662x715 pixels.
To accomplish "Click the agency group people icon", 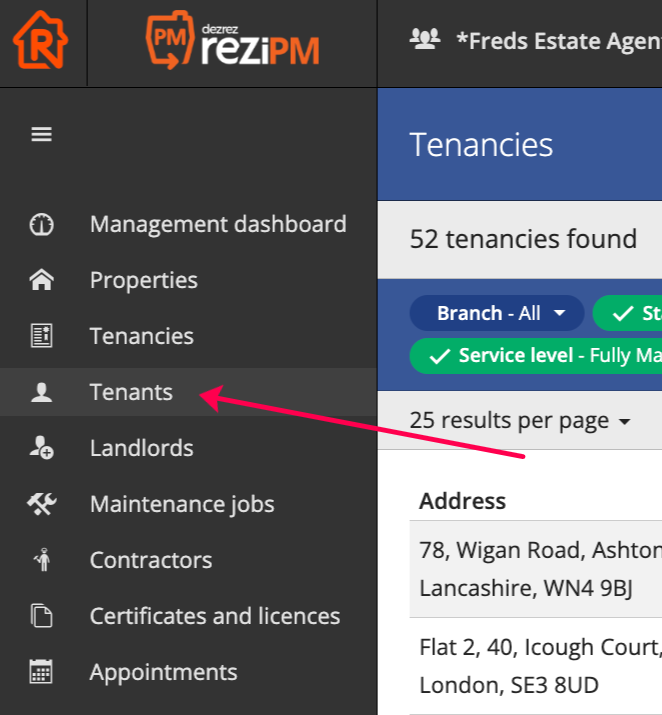I will point(425,39).
